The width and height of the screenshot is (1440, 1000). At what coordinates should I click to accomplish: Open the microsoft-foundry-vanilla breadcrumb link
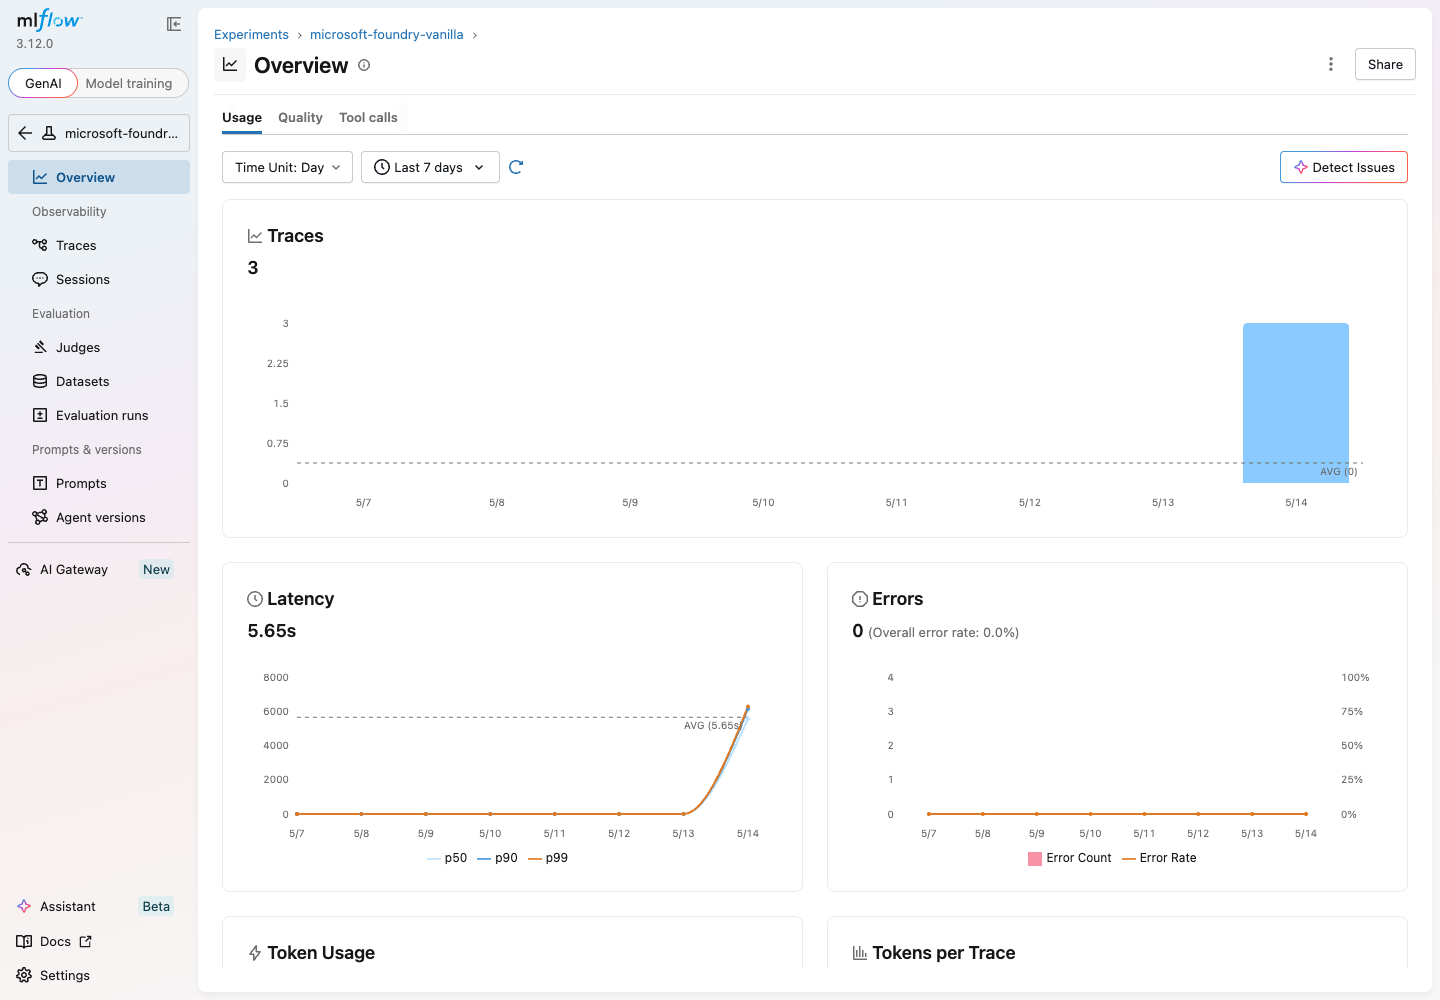(x=386, y=34)
